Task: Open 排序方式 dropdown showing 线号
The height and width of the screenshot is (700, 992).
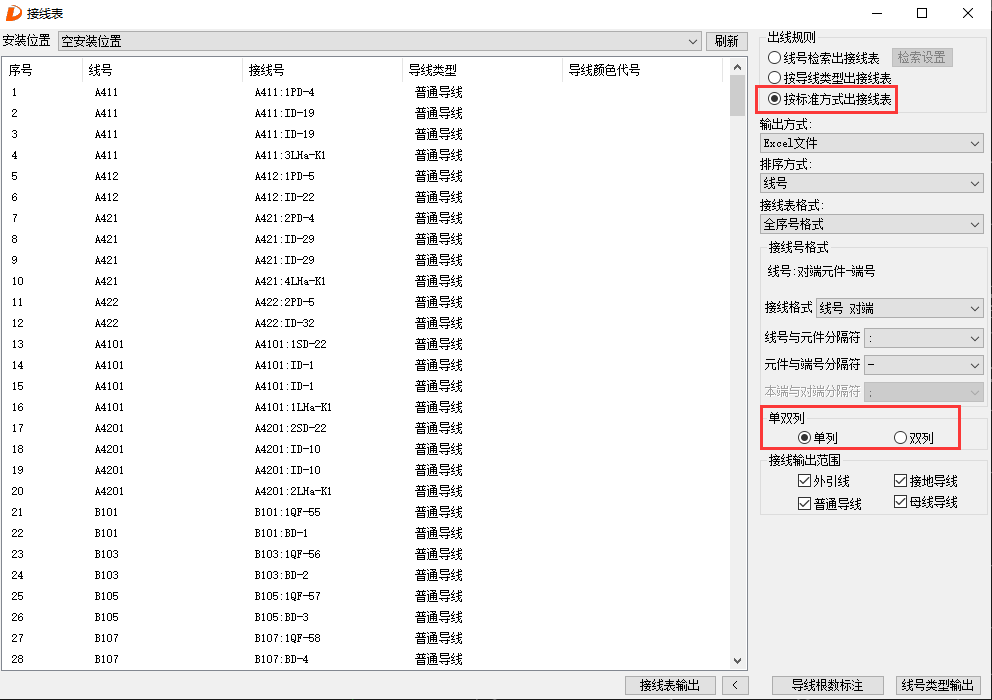Action: (871, 184)
